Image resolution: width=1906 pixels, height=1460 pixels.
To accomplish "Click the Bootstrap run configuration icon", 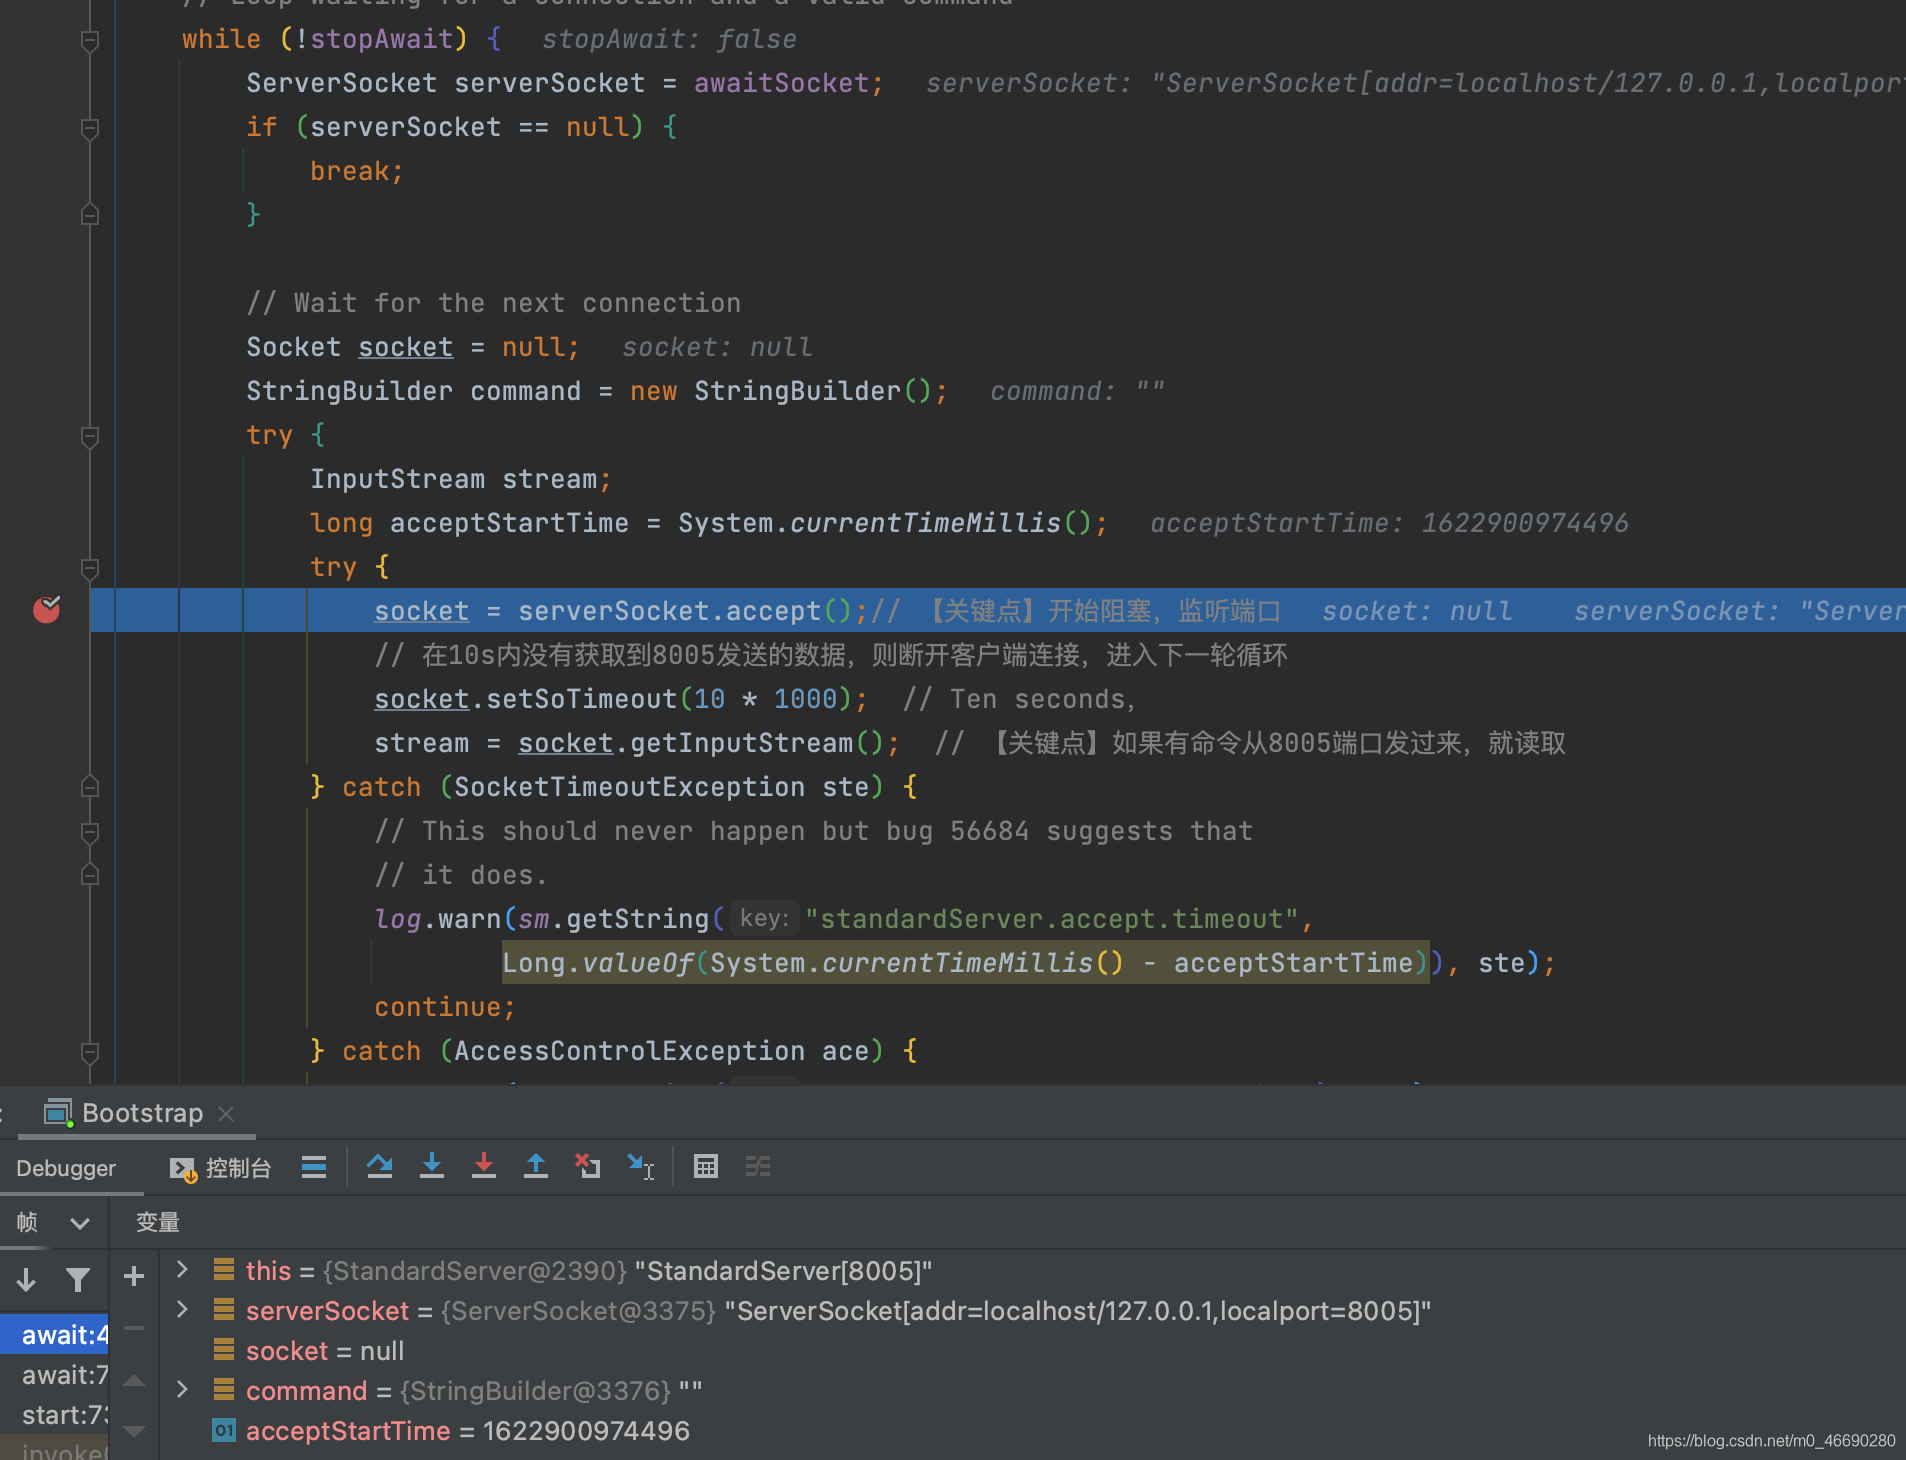I will (58, 1113).
